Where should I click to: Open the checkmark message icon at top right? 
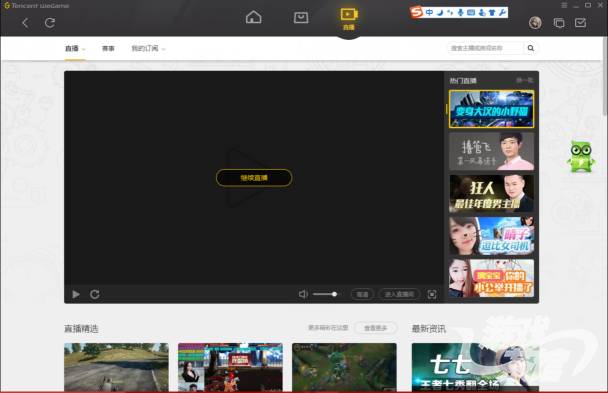tap(580, 23)
